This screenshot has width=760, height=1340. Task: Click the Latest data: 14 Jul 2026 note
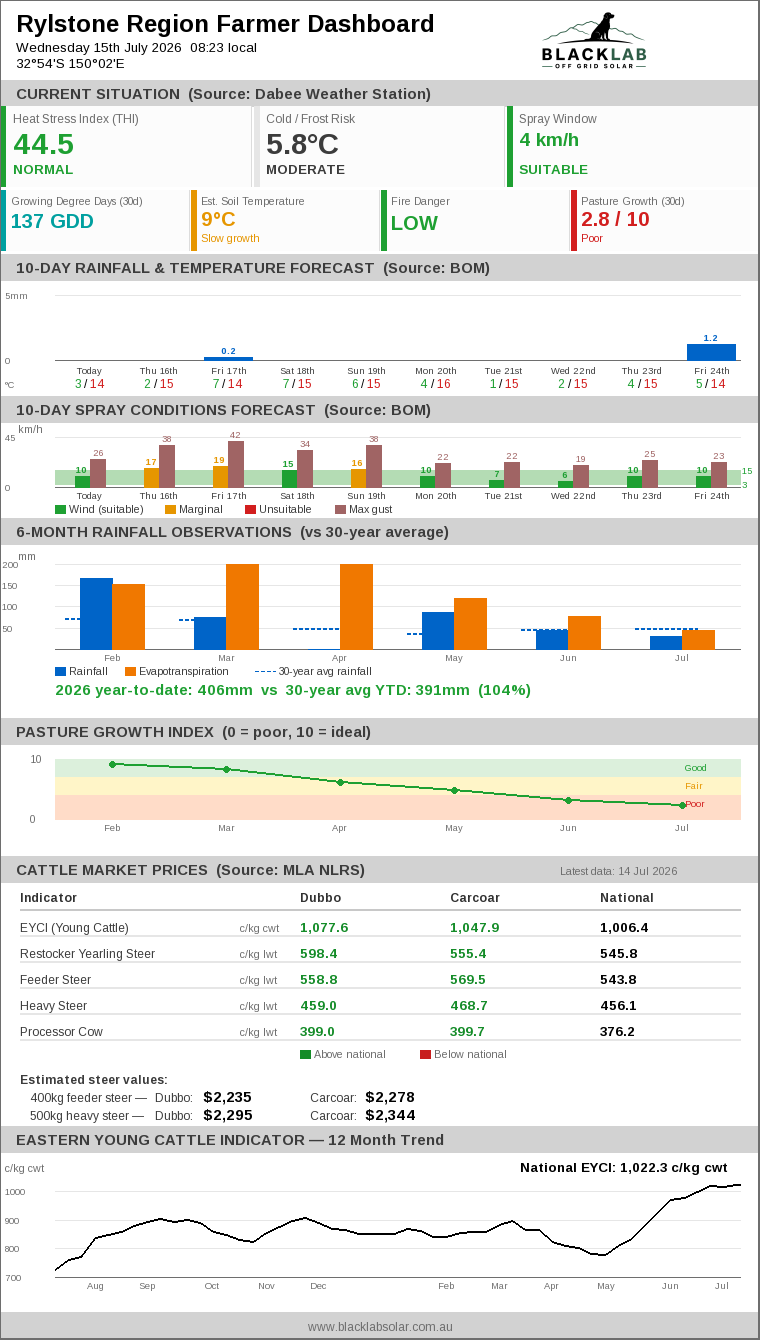pyautogui.click(x=619, y=871)
